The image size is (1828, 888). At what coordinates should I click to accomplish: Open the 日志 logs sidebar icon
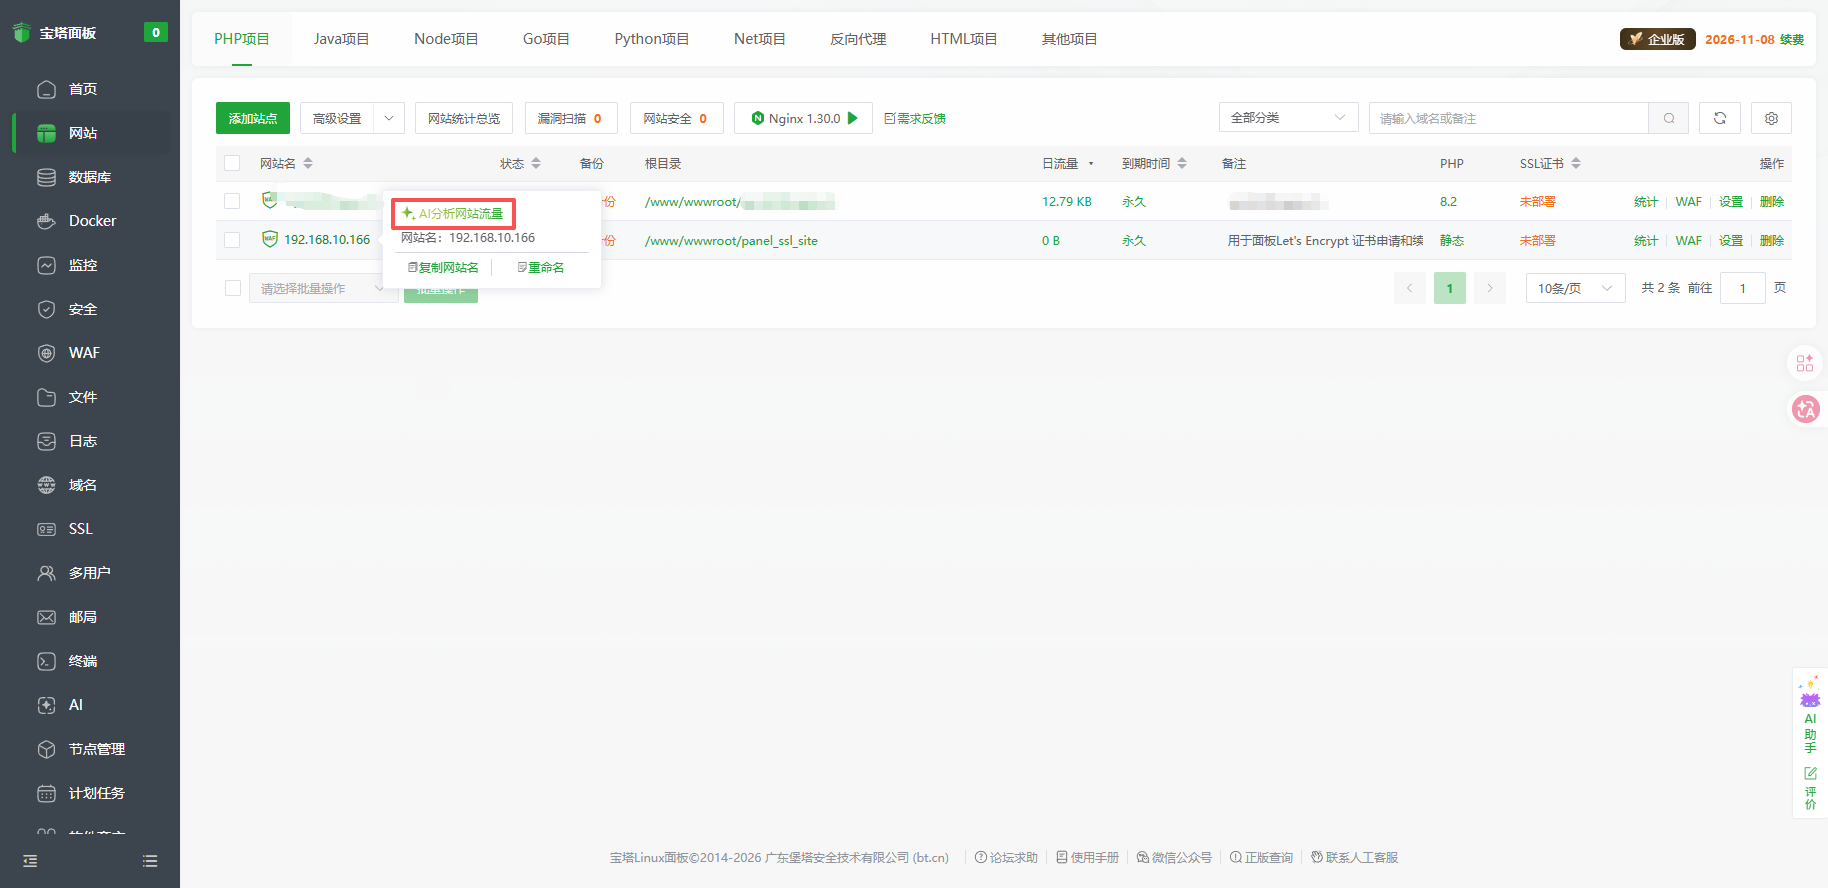(46, 441)
